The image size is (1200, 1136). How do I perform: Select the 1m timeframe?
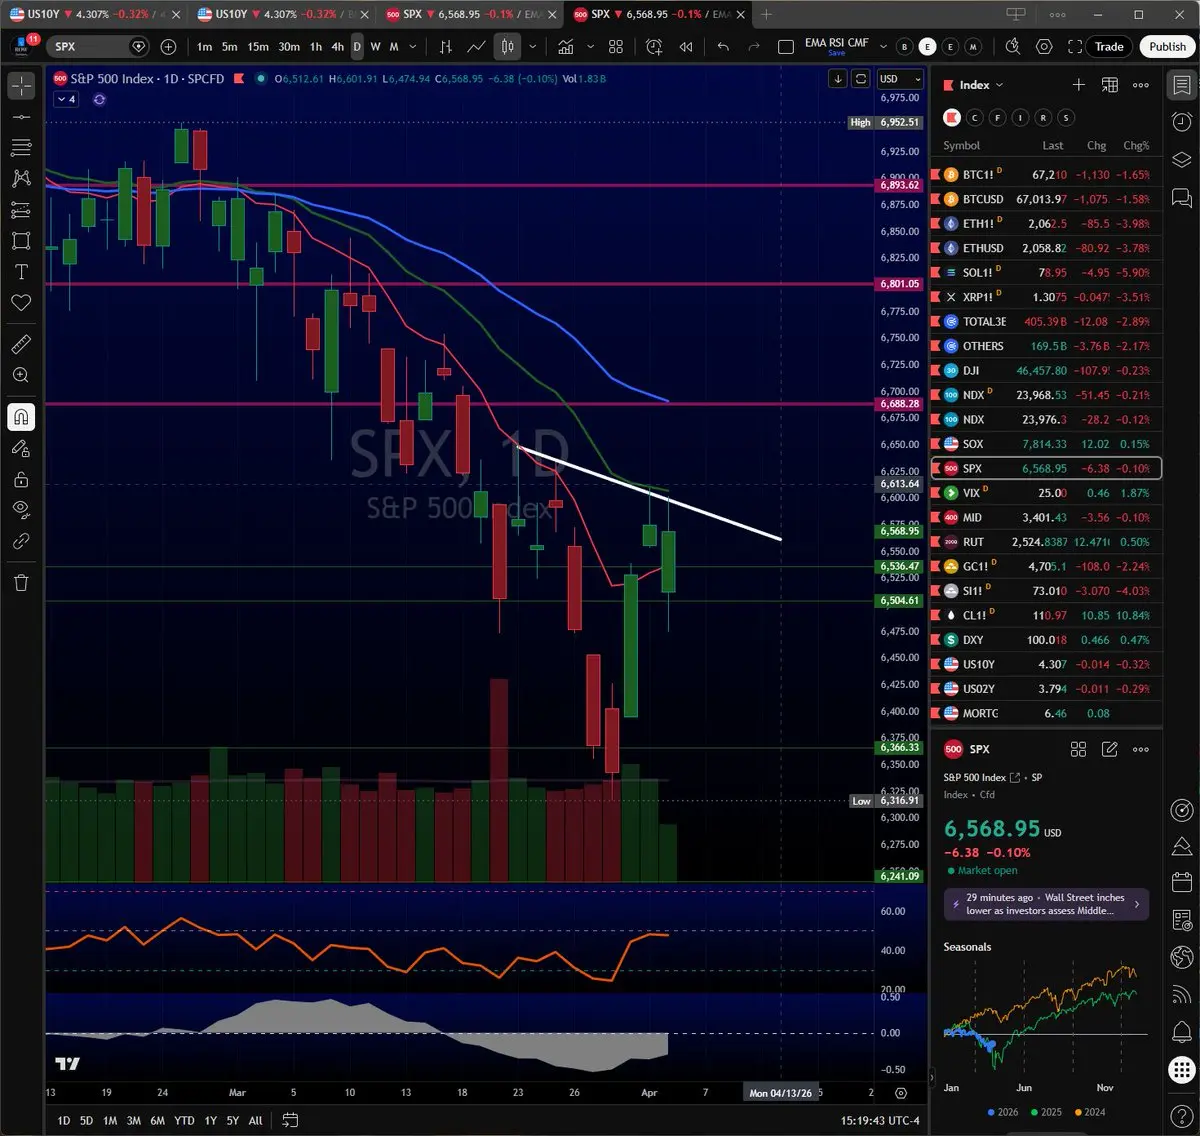point(204,47)
